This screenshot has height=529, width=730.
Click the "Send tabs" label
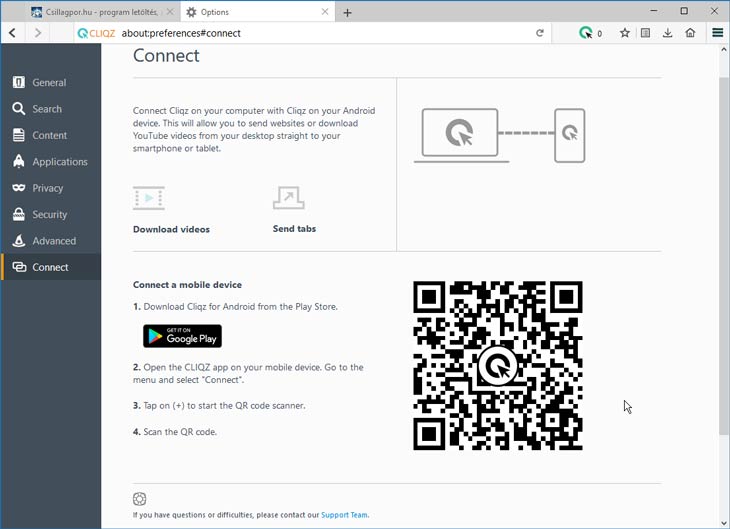click(x=294, y=229)
